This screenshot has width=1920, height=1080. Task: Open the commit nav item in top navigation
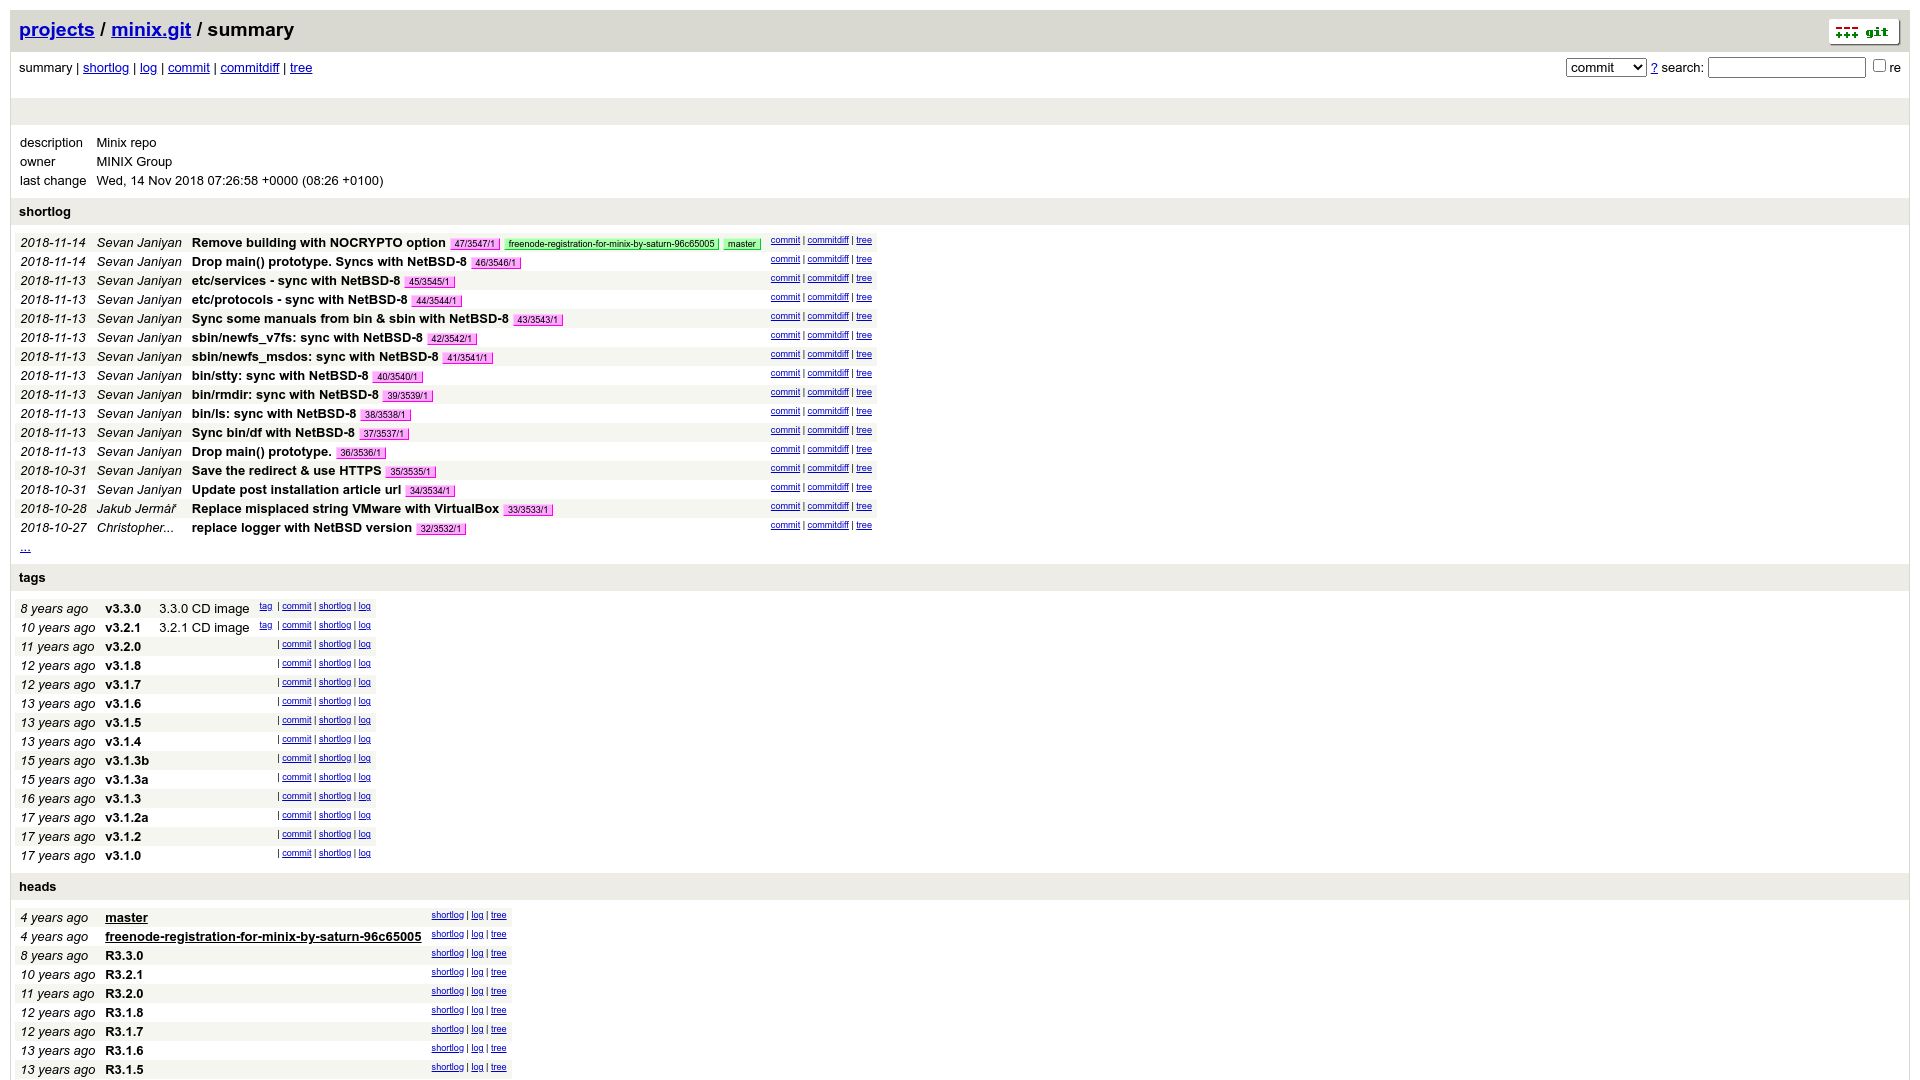(189, 68)
